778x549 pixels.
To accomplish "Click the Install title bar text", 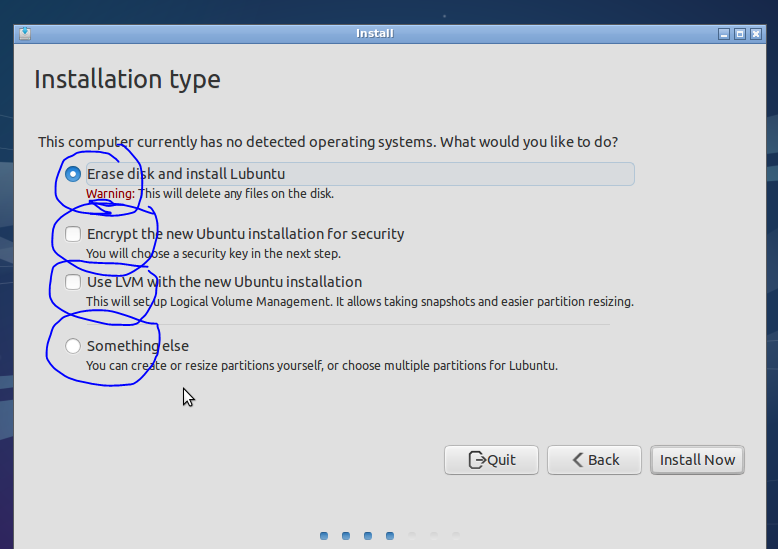I will click(374, 34).
